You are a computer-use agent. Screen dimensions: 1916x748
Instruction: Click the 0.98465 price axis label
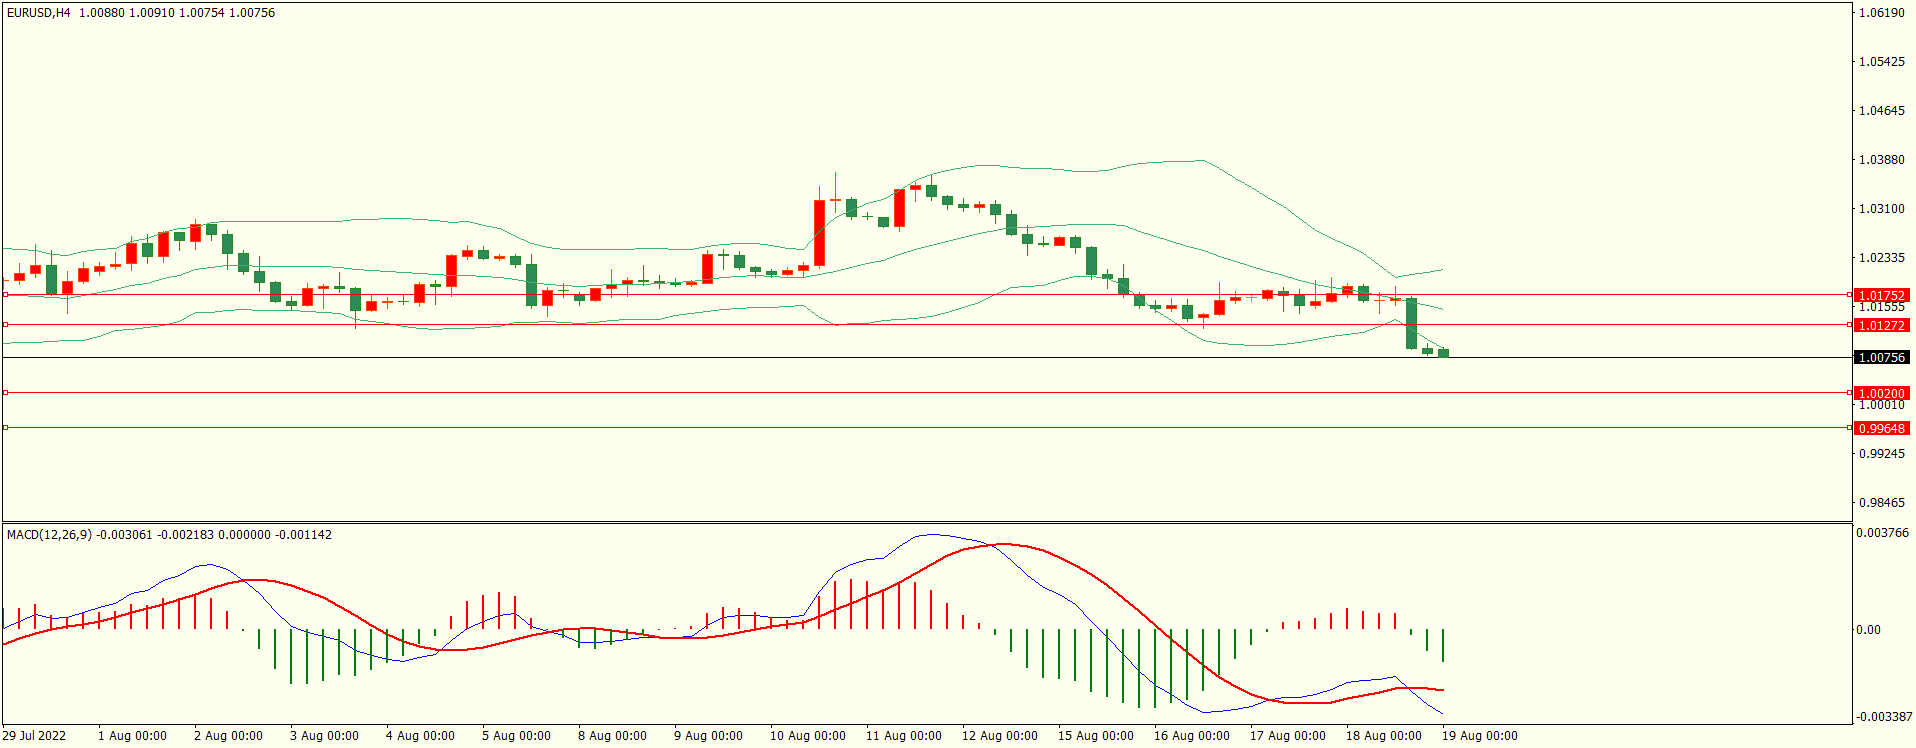[x=1881, y=503]
